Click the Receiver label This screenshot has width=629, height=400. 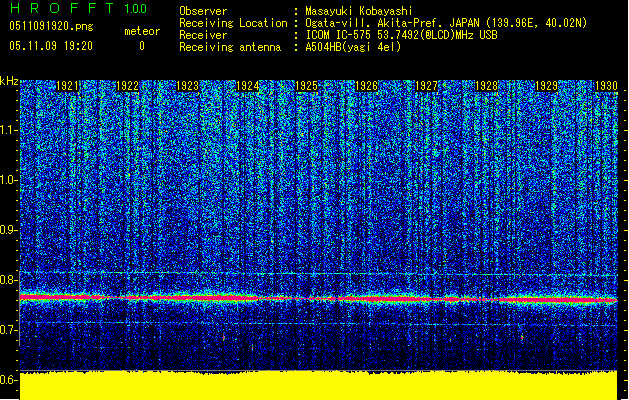(203, 35)
